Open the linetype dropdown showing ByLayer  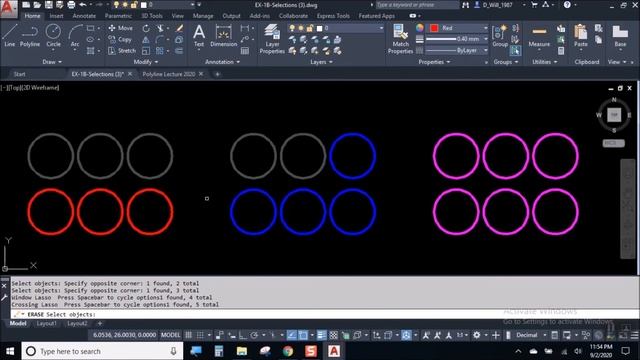(x=458, y=50)
